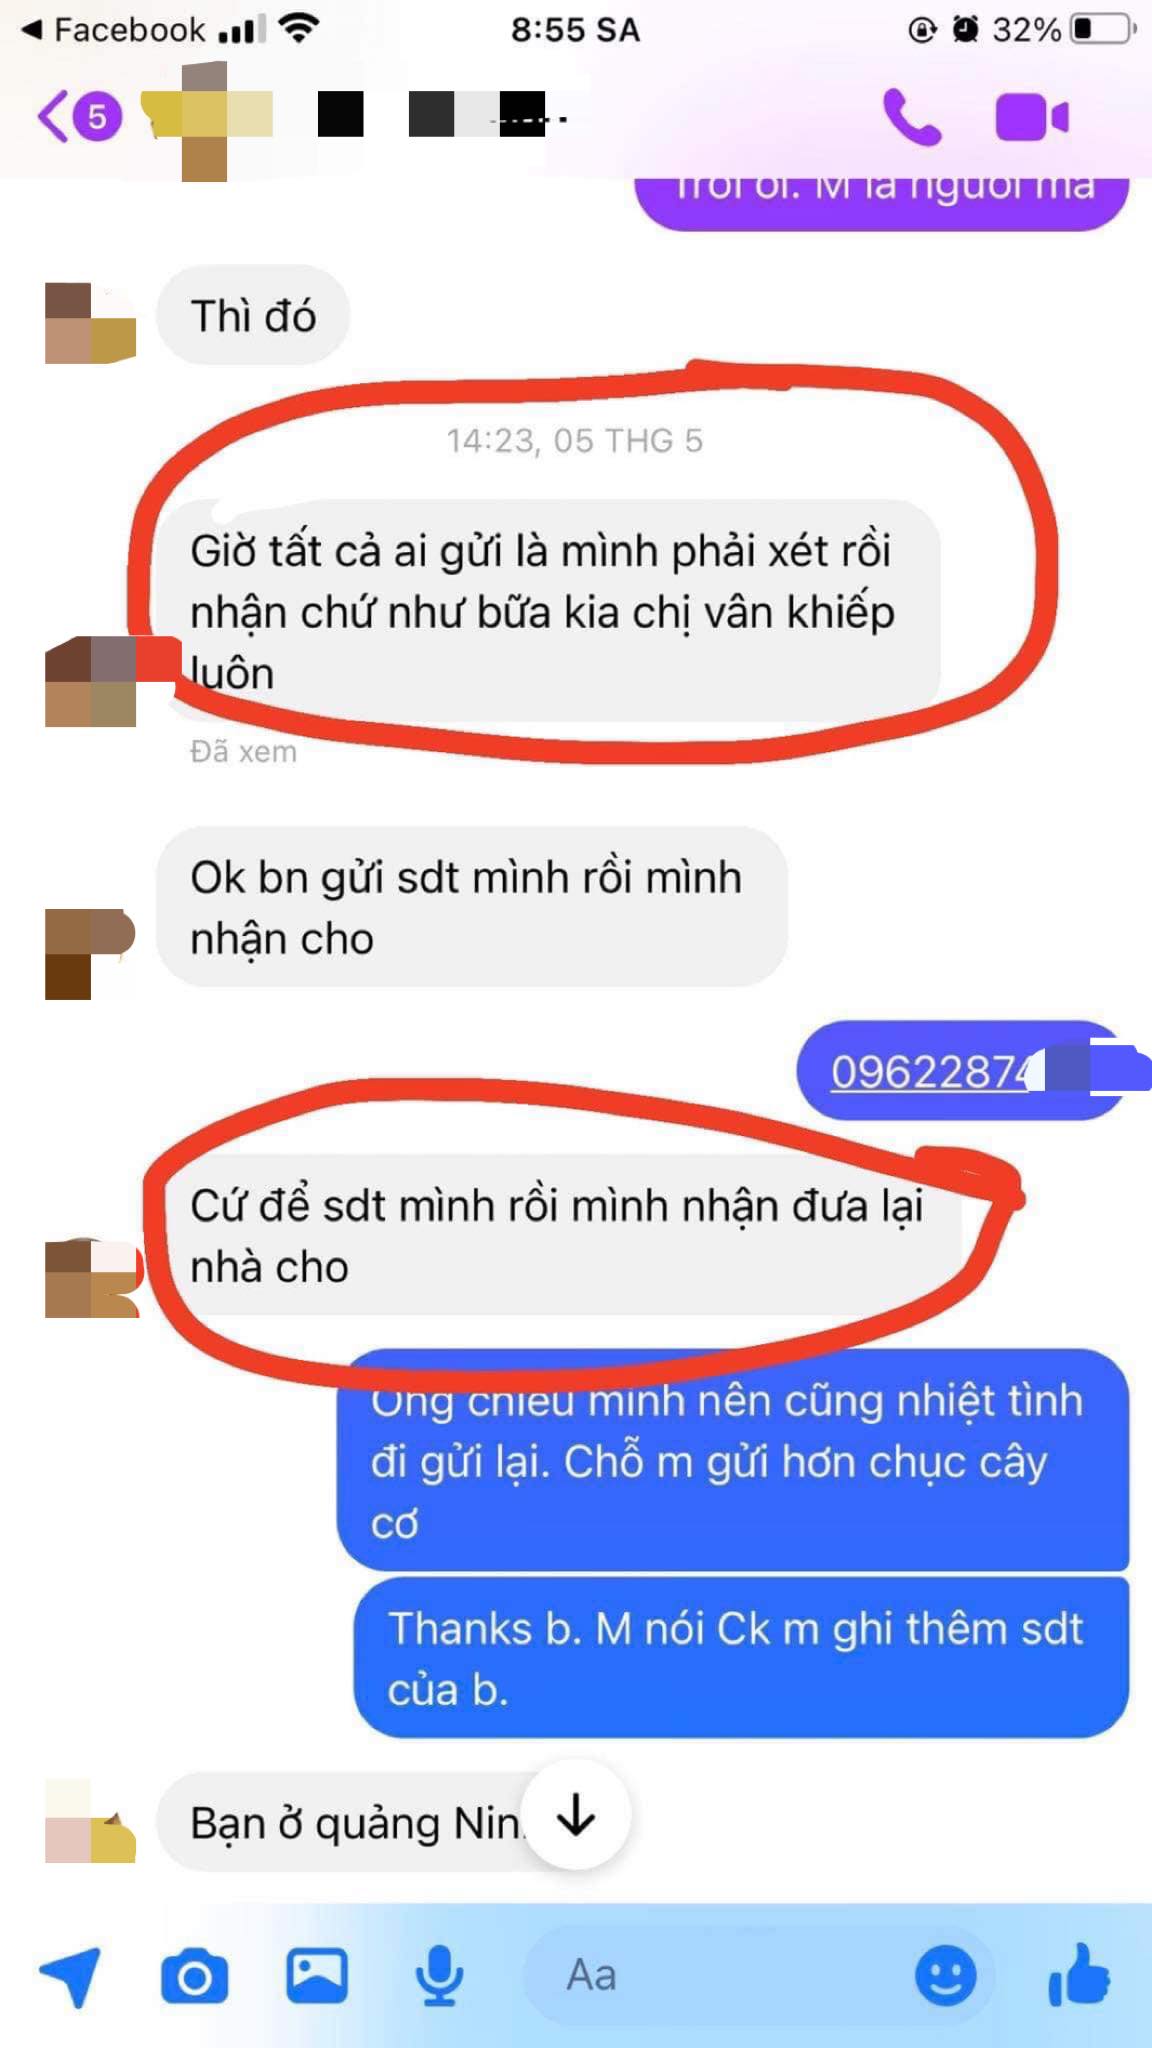Tap avatar beside "Bạn ở quảng Nin" message
1152x2048 pixels.
coord(90,1820)
